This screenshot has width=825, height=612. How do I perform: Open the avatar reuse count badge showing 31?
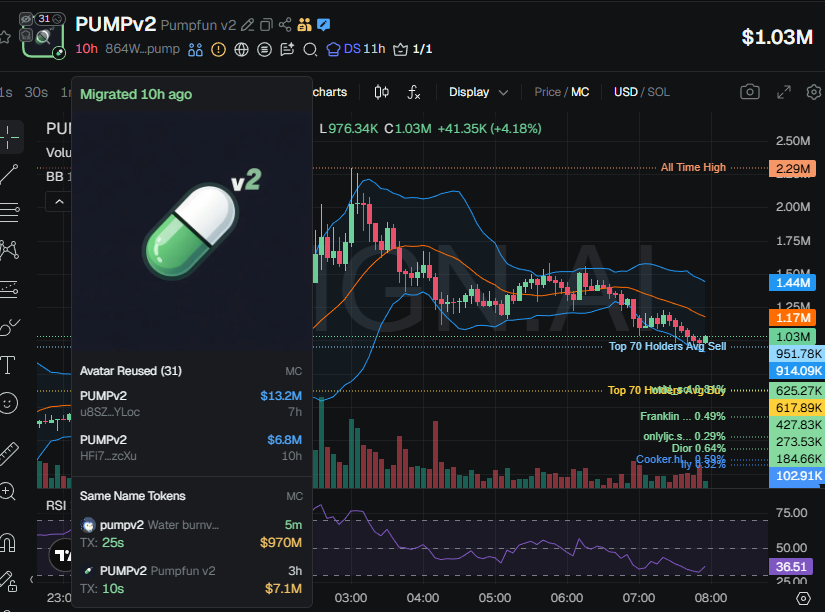50,19
